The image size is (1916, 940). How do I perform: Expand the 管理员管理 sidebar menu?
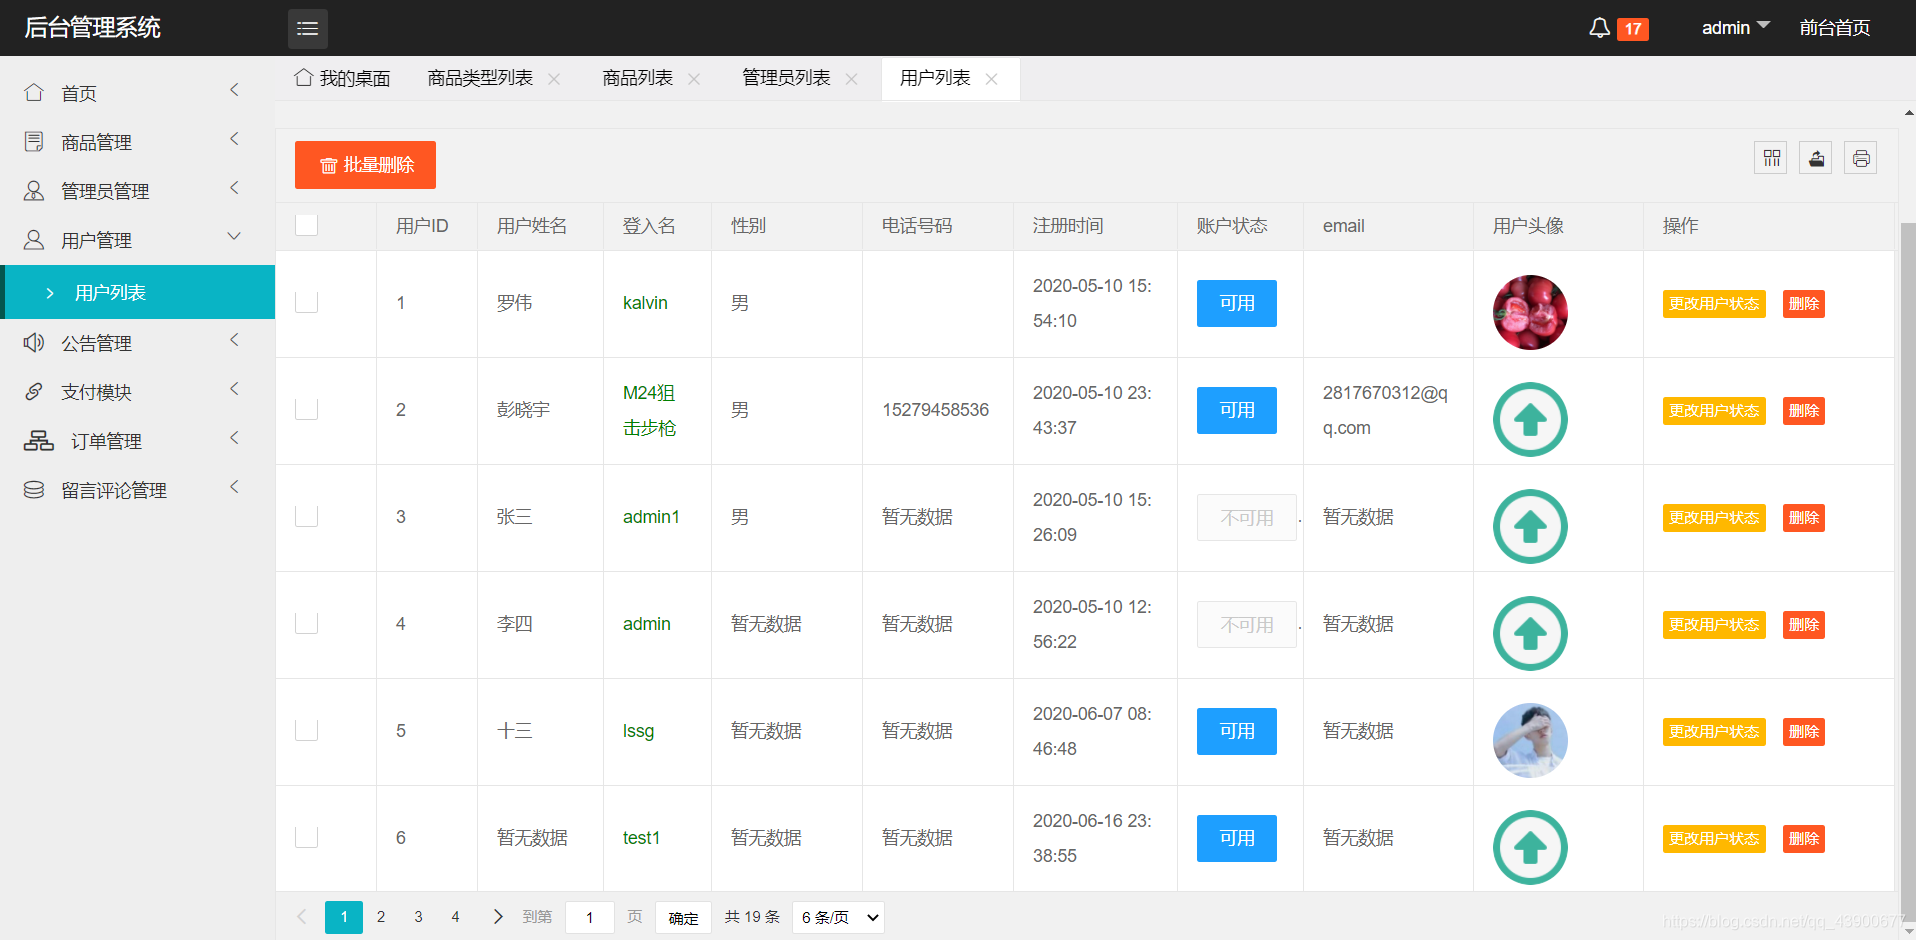tap(234, 188)
